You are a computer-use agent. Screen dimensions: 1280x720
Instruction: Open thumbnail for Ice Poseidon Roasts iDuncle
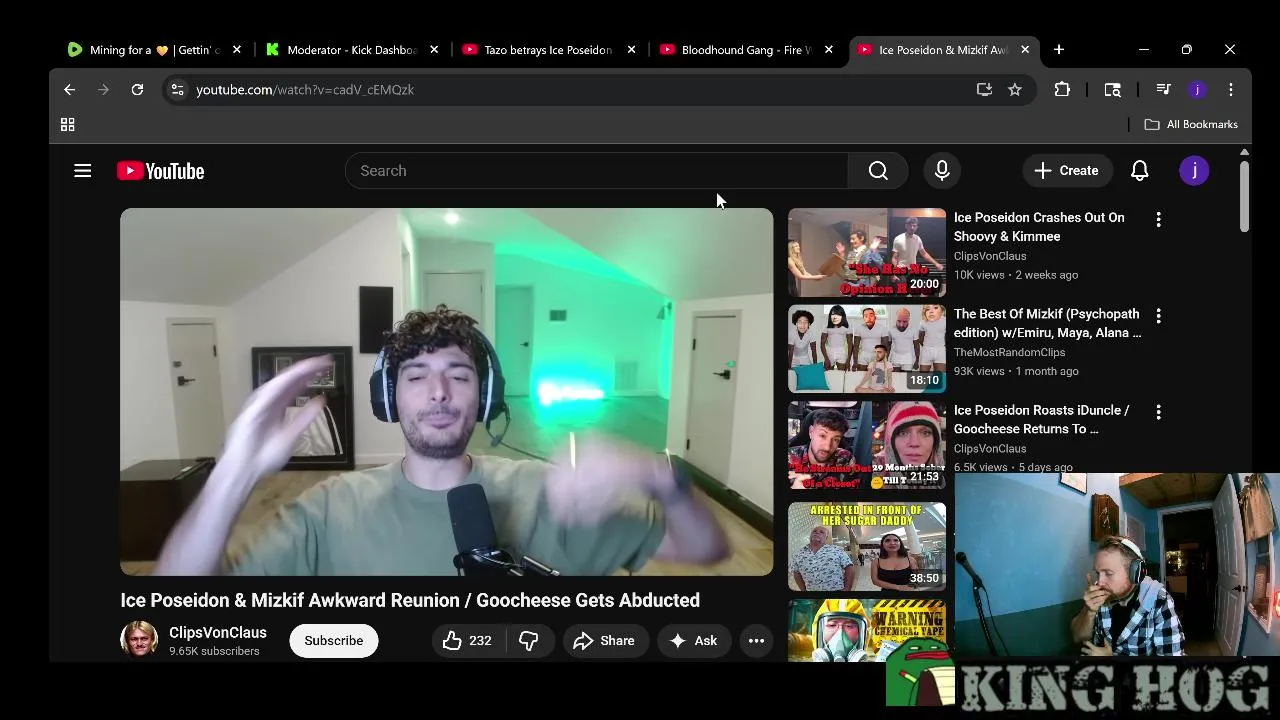(867, 445)
